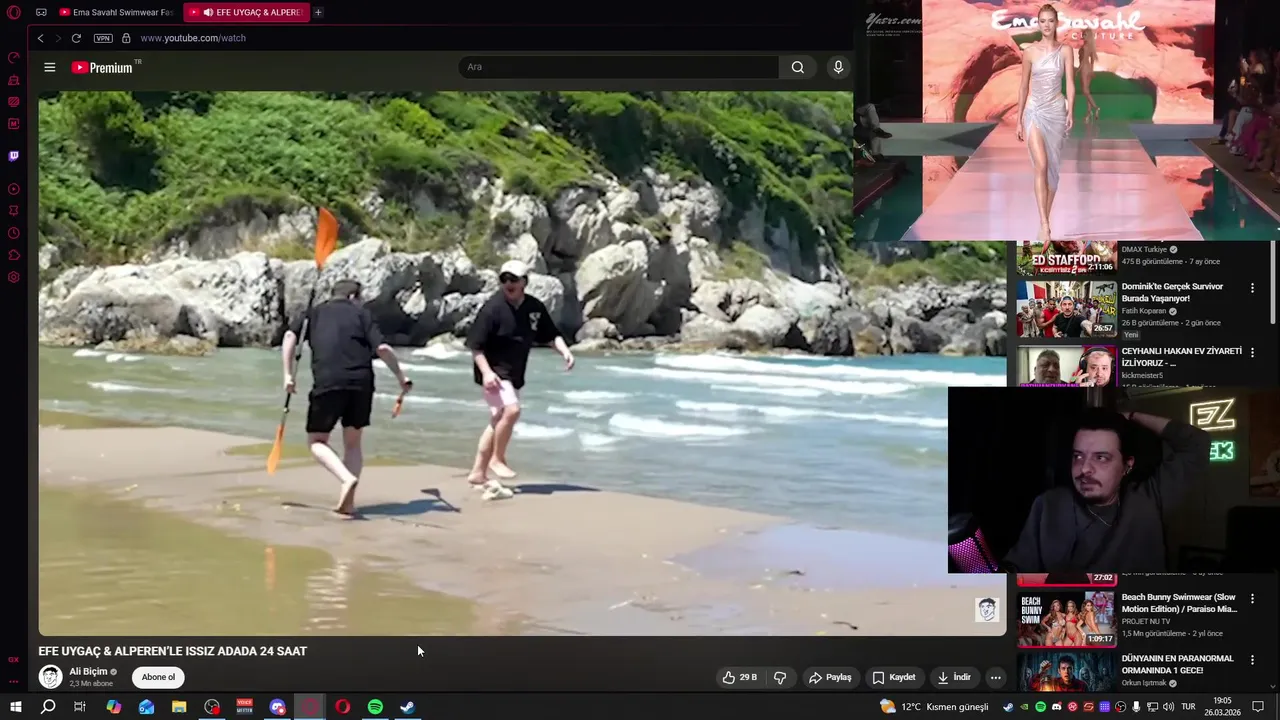The image size is (1280, 720).
Task: Open Discord tray icon
Action: pos(1057,707)
